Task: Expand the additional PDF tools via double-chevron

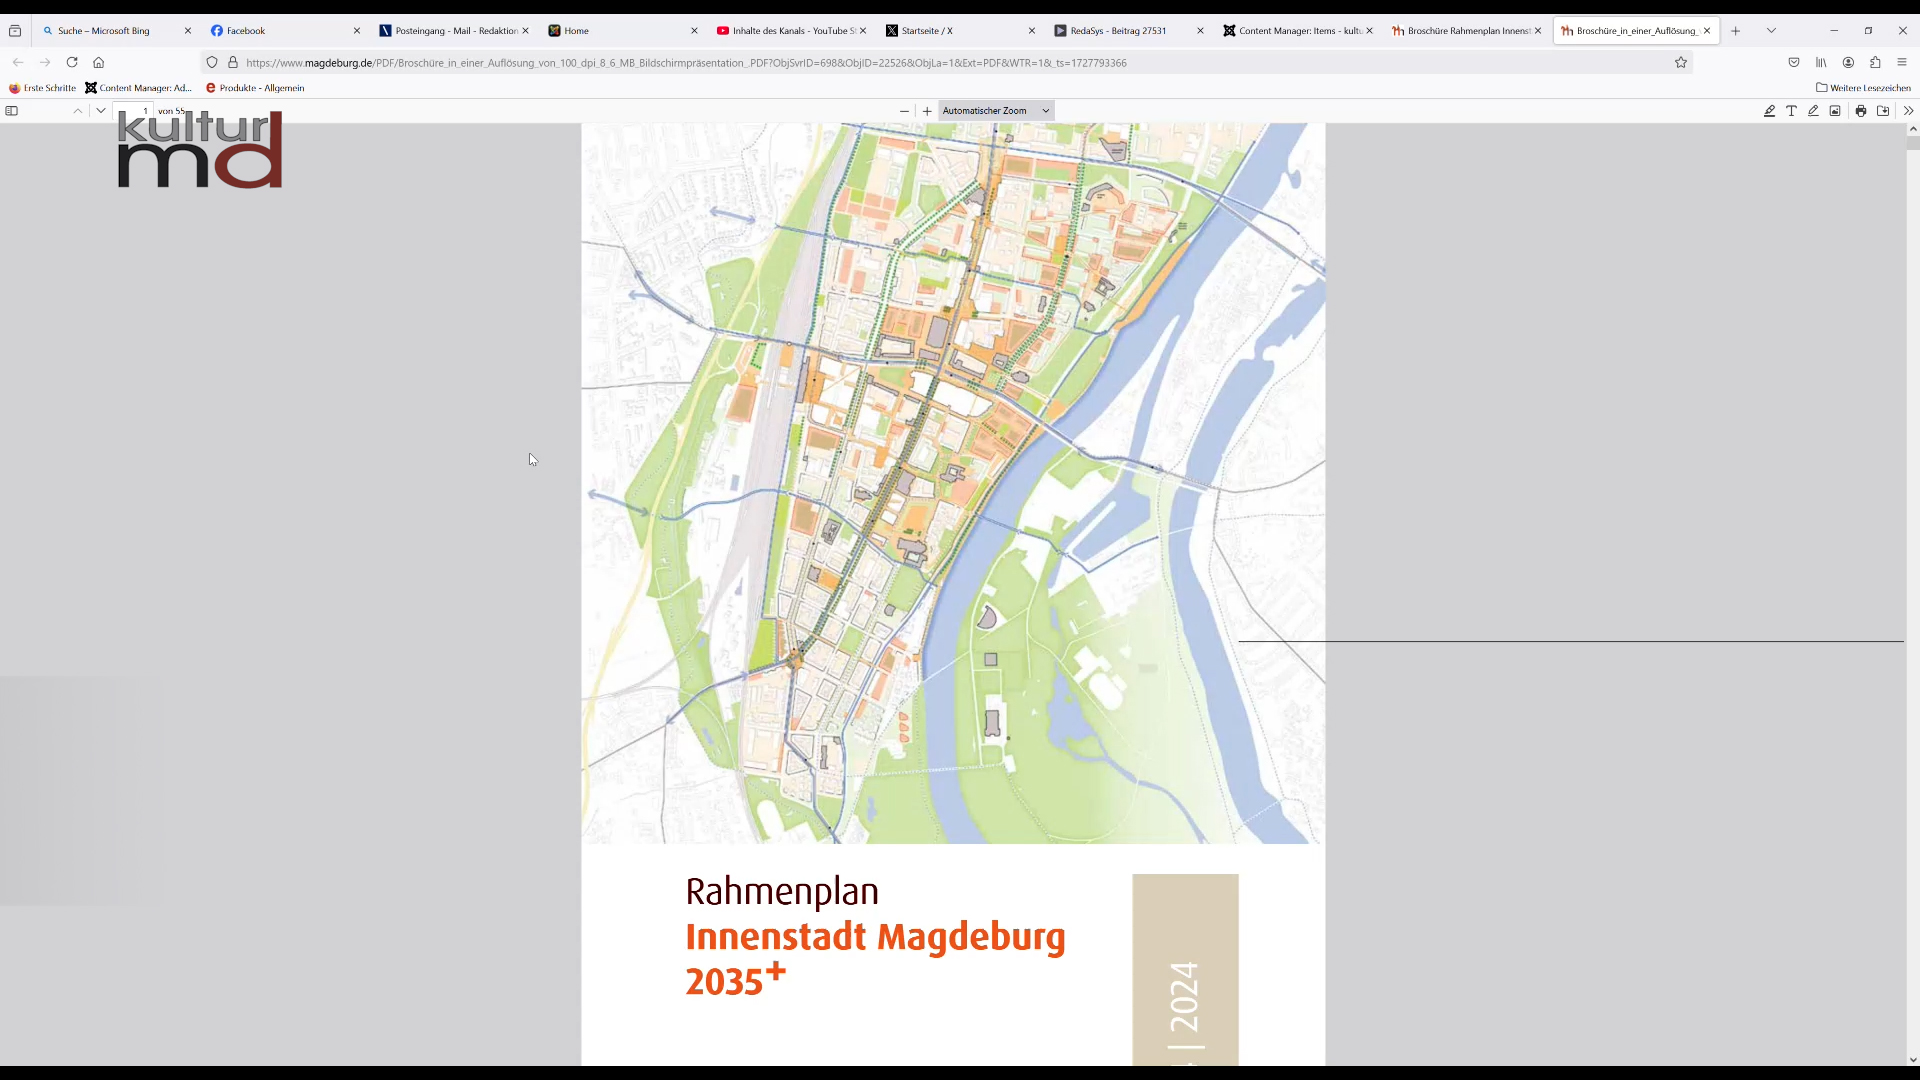Action: pyautogui.click(x=1909, y=110)
